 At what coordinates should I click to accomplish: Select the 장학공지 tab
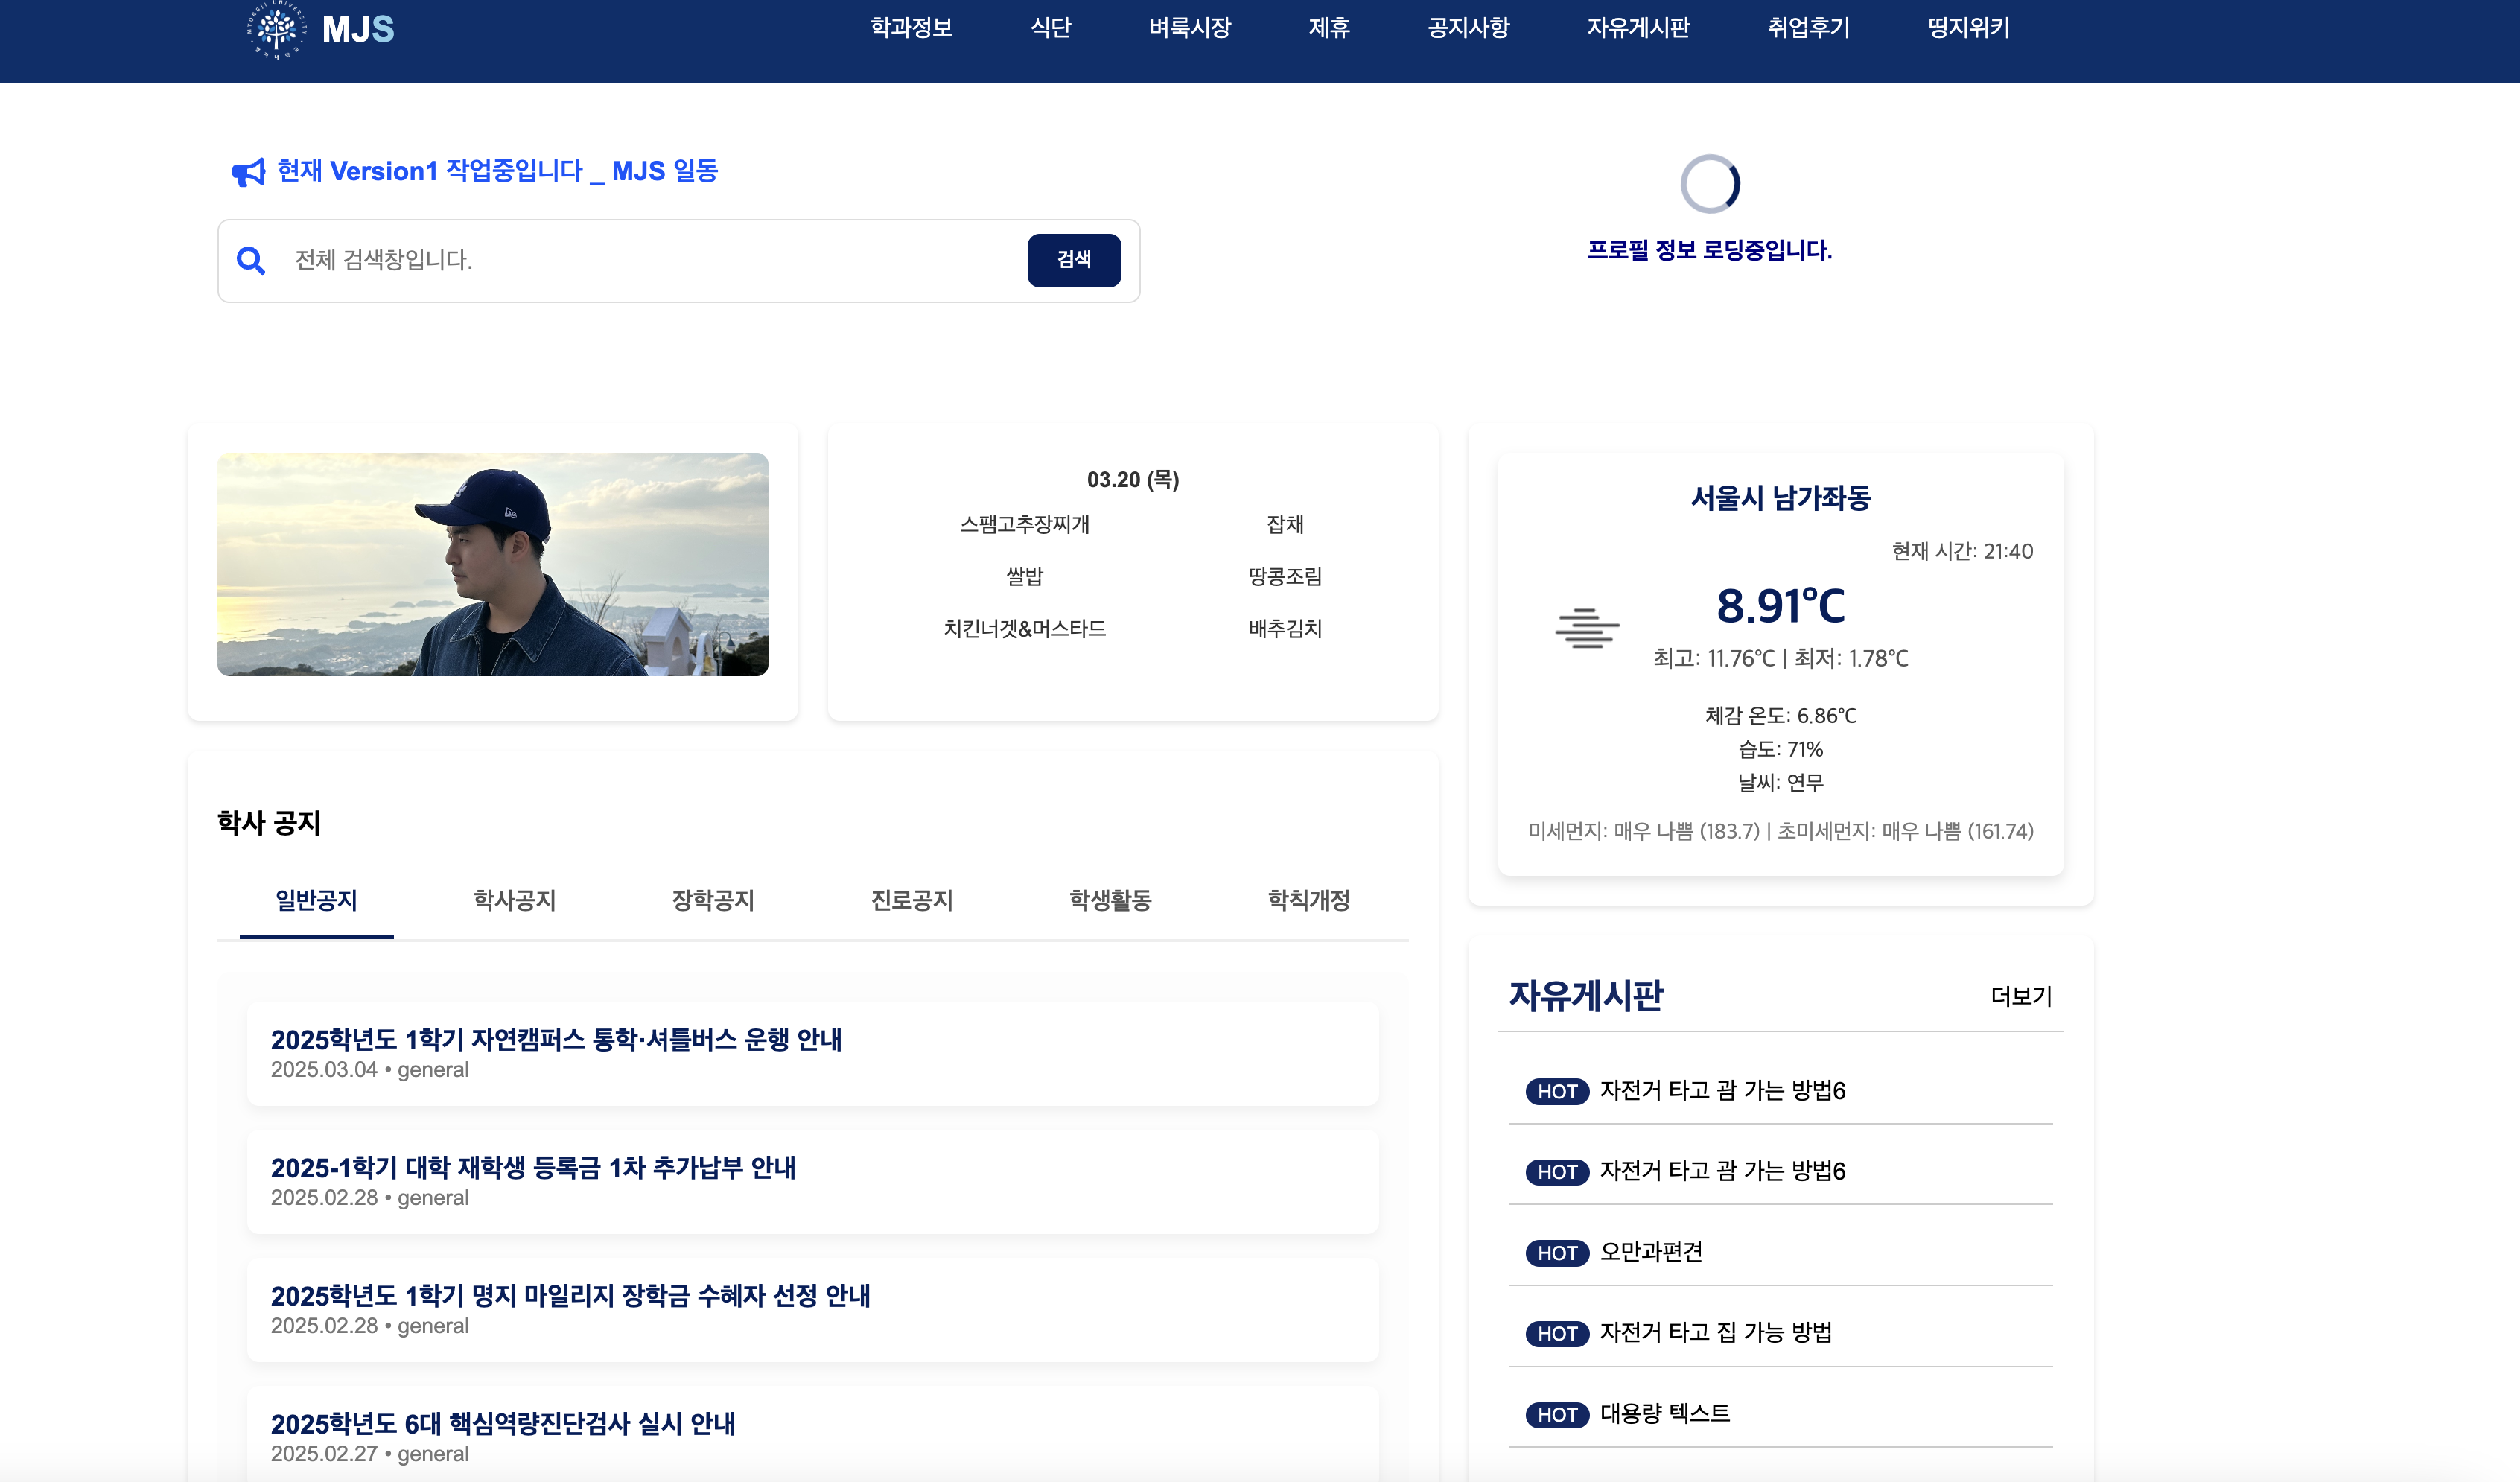(712, 900)
